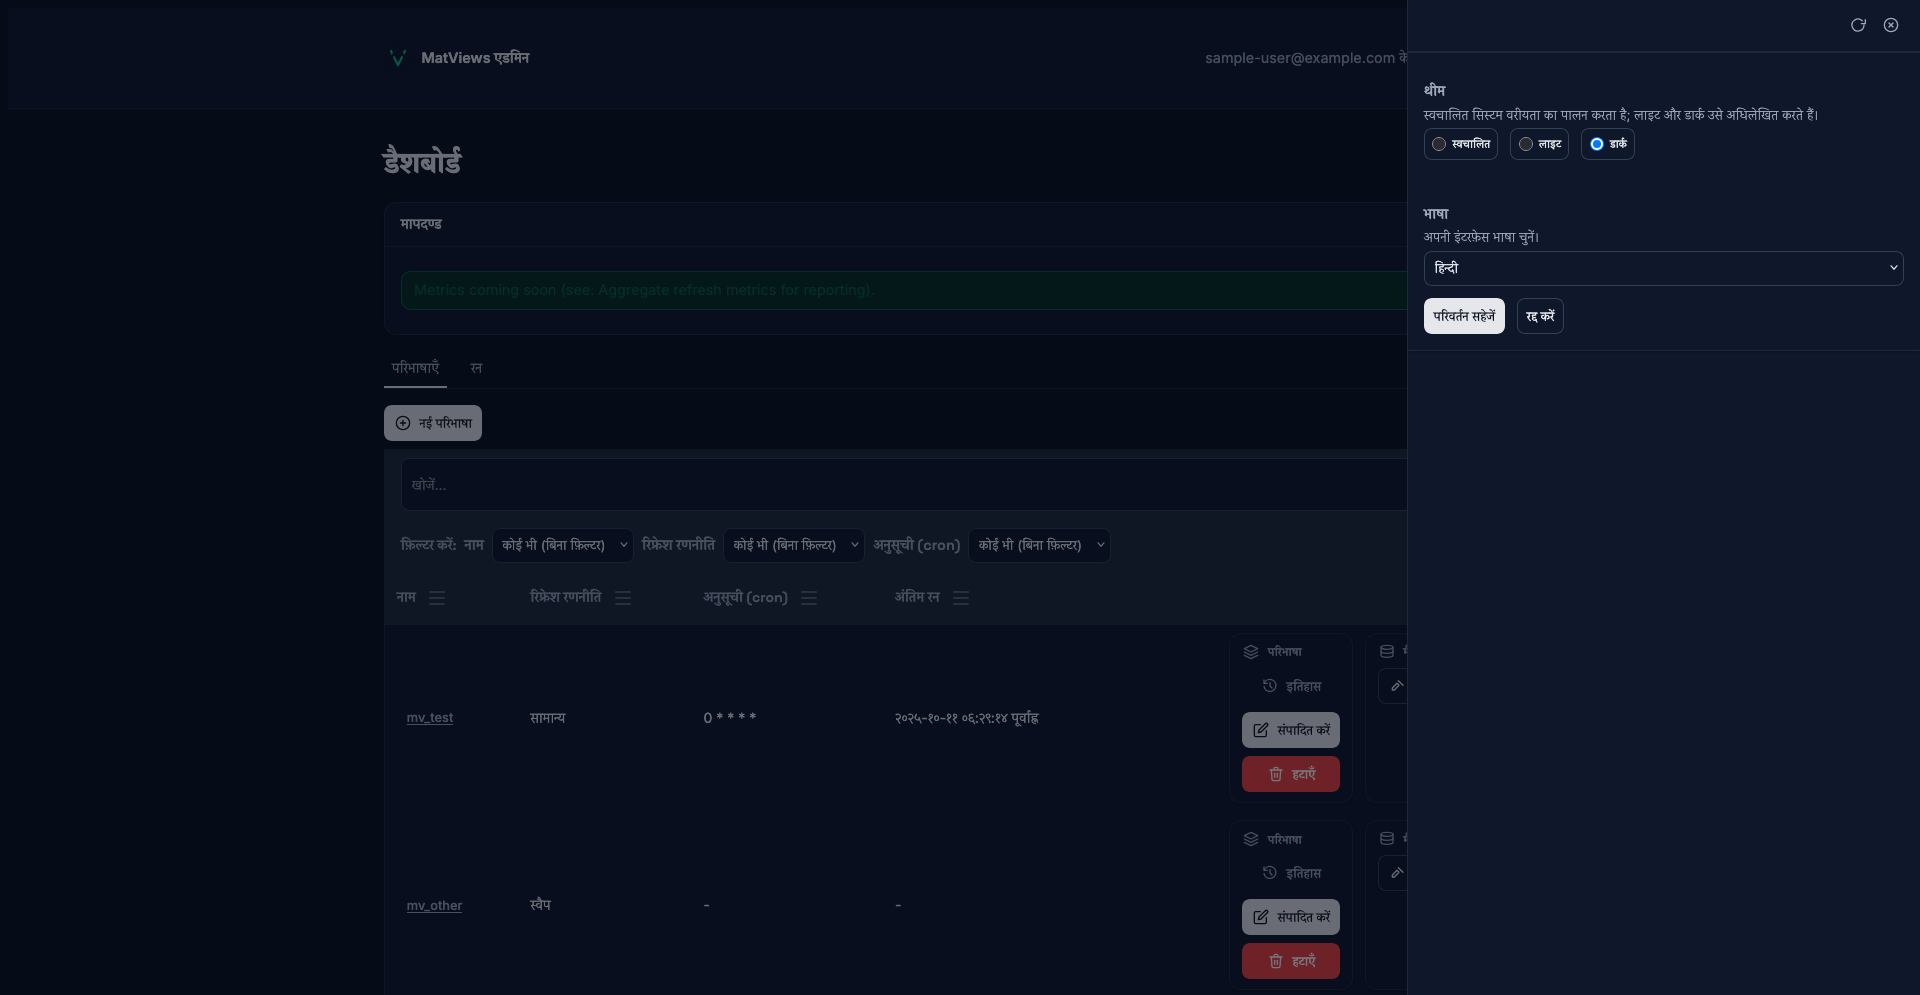Click sort icon beside रिफ्रेश रणनीति column header
Viewport: 1920px width, 995px height.
(623, 598)
